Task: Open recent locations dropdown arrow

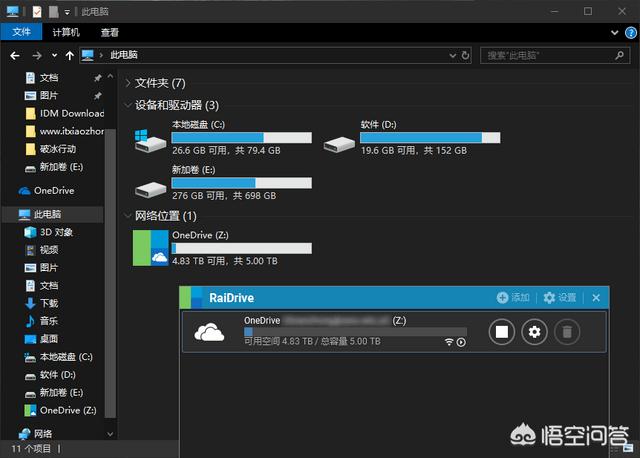Action: pyautogui.click(x=54, y=56)
